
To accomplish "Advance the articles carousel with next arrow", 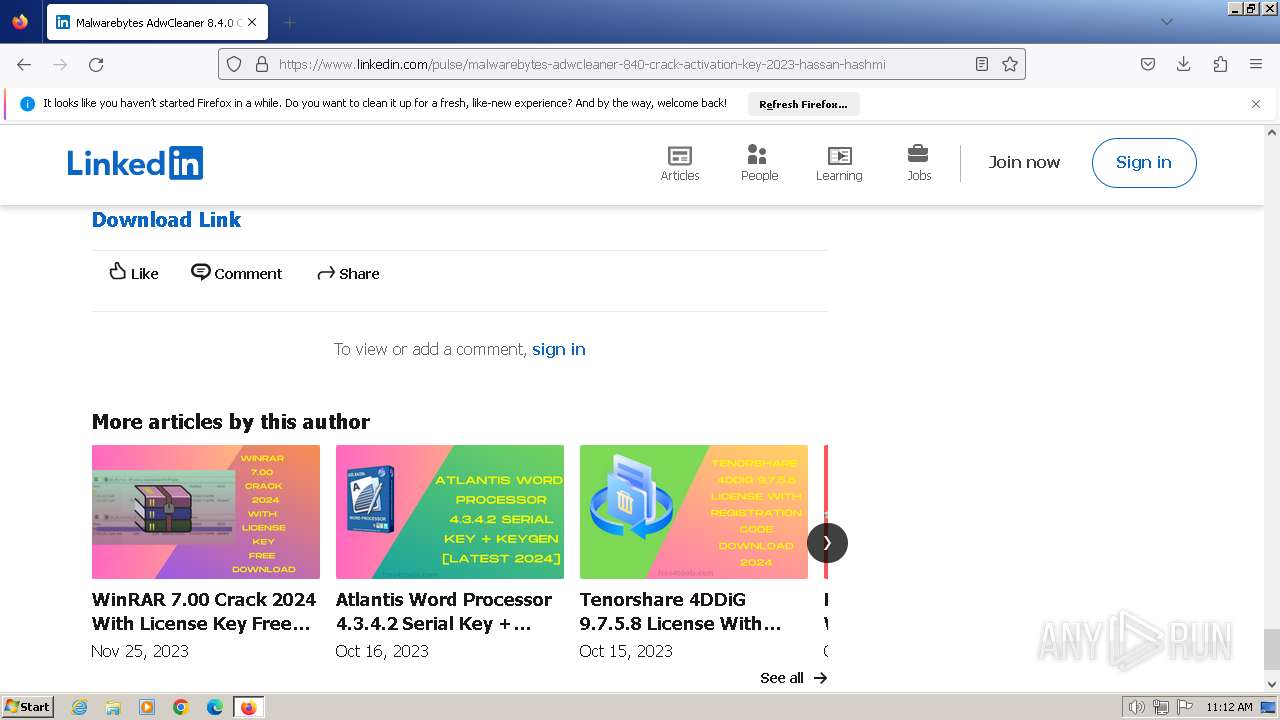I will [827, 543].
